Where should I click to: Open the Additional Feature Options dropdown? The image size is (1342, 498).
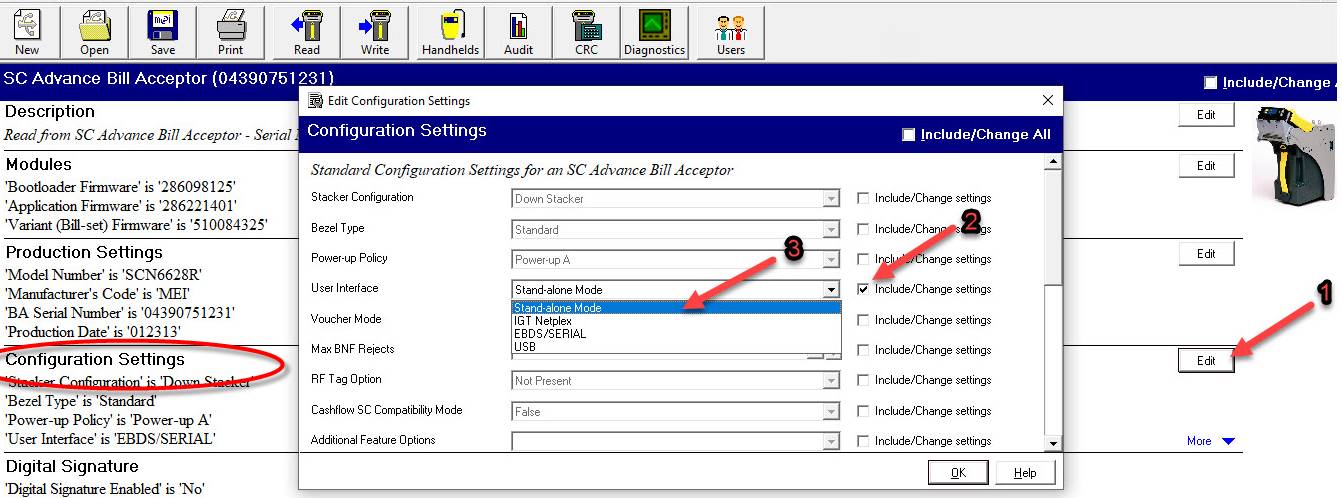click(x=830, y=441)
